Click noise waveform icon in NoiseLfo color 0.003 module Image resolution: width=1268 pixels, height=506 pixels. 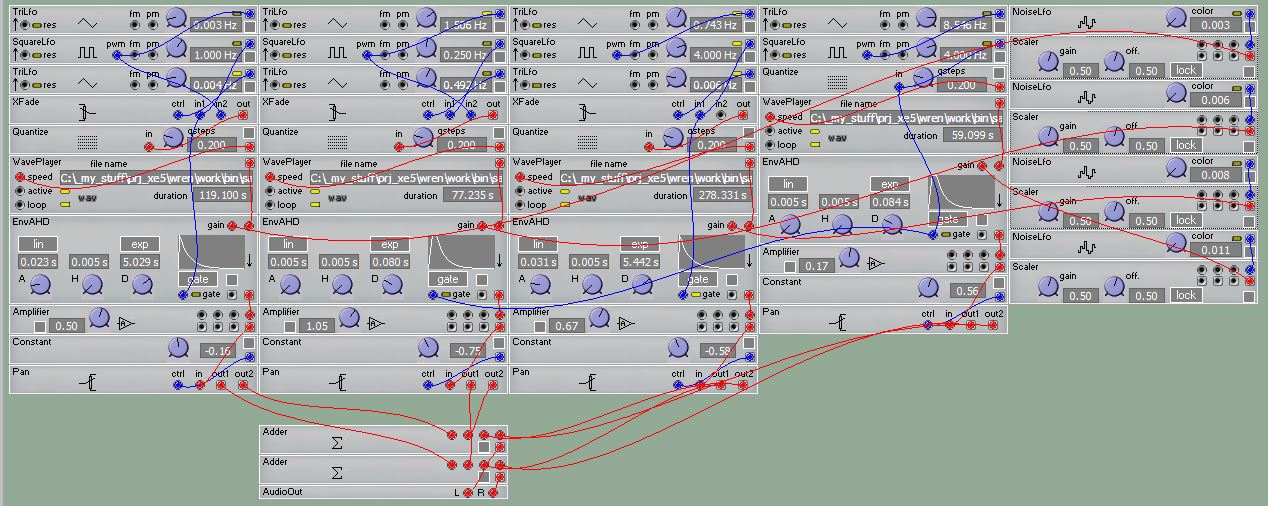[x=1087, y=22]
